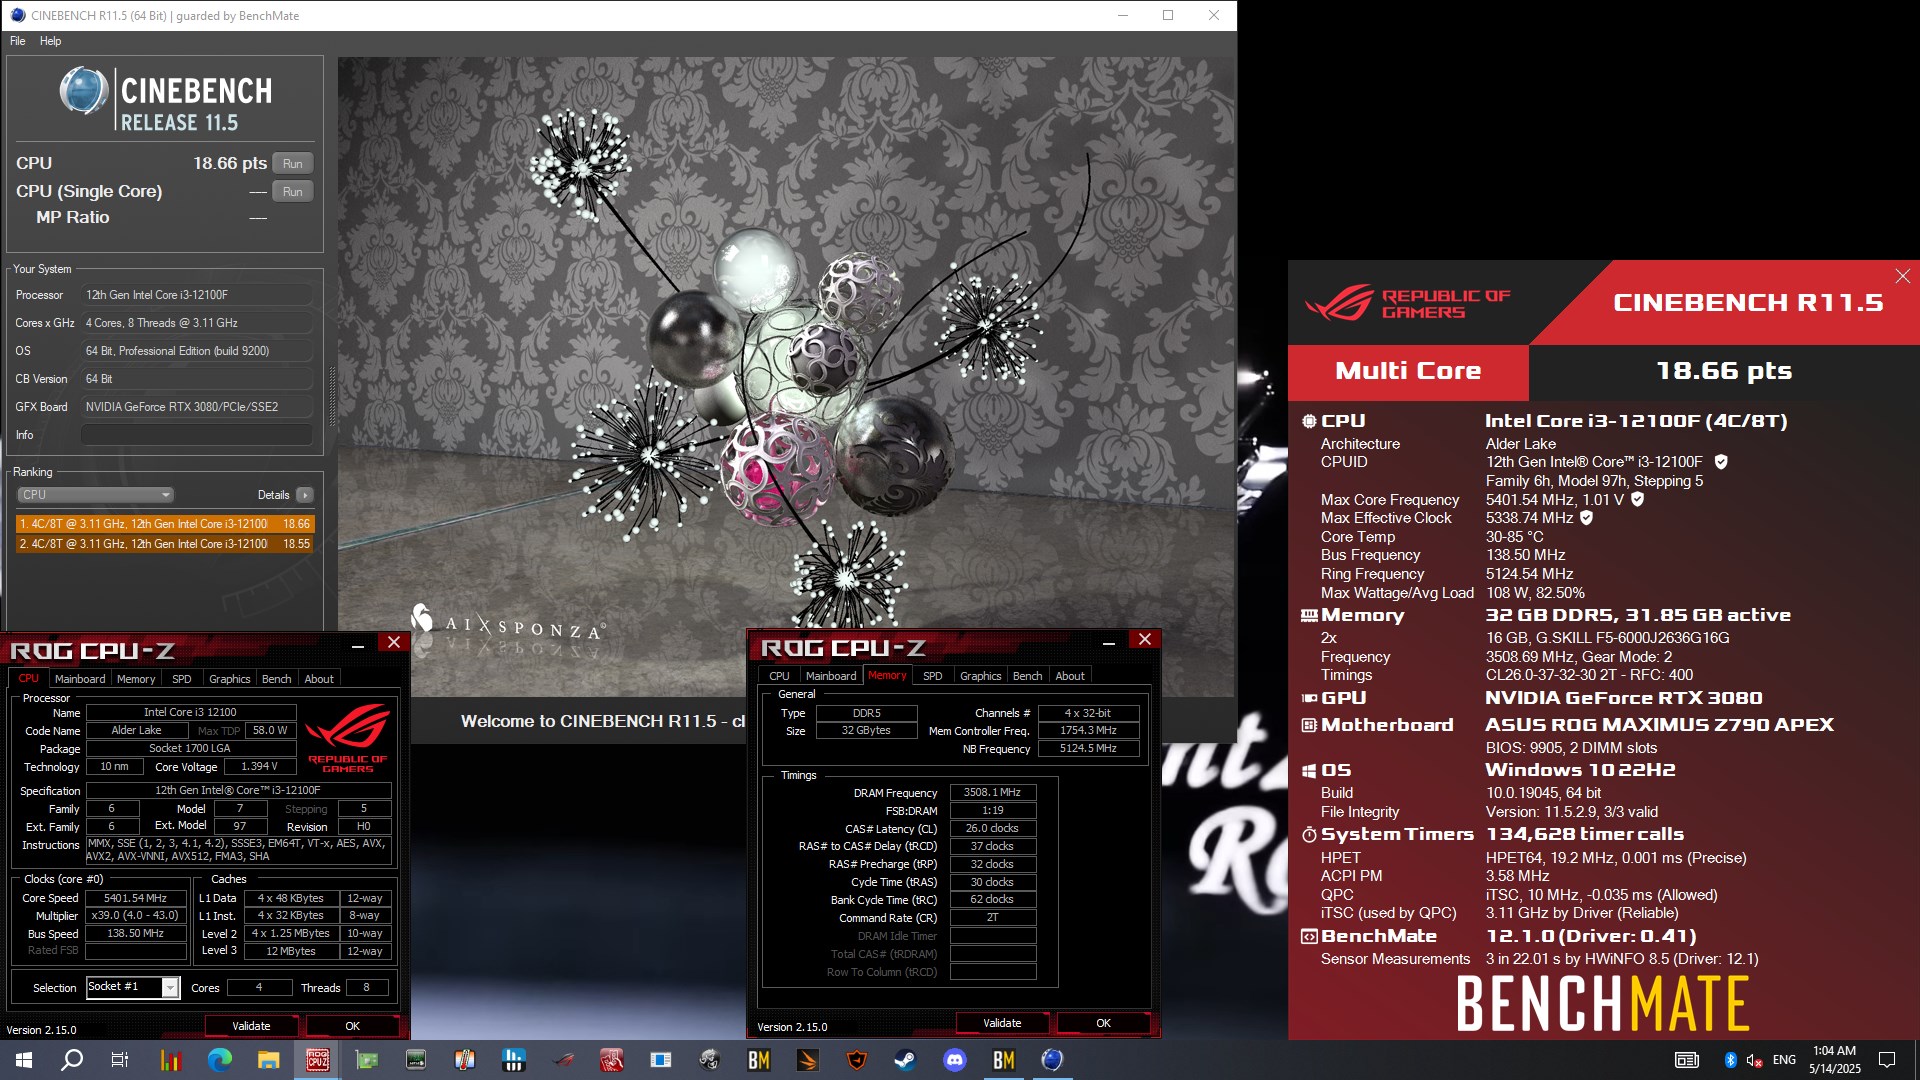Click the Cinebench status bar welcome message
This screenshot has width=1920, height=1080.
pyautogui.click(x=603, y=721)
